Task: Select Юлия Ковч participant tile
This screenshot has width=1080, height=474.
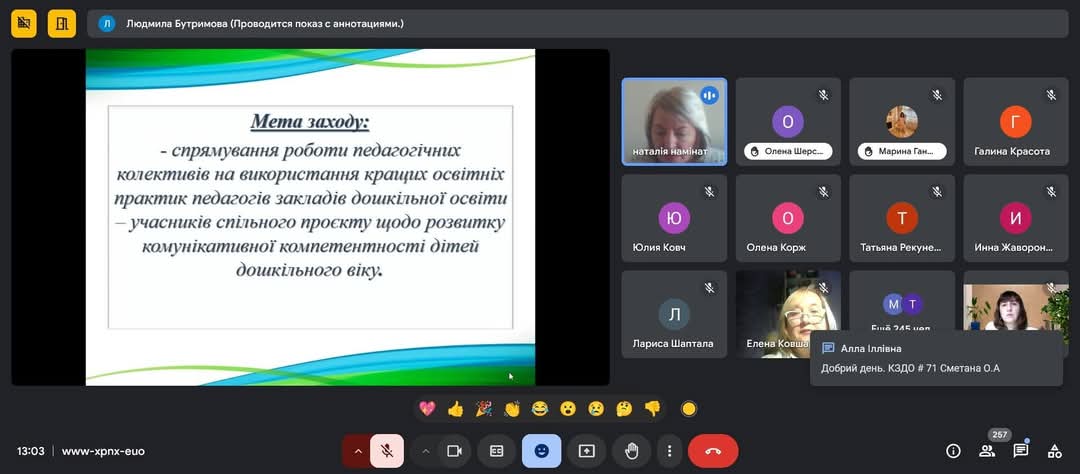Action: pyautogui.click(x=673, y=223)
